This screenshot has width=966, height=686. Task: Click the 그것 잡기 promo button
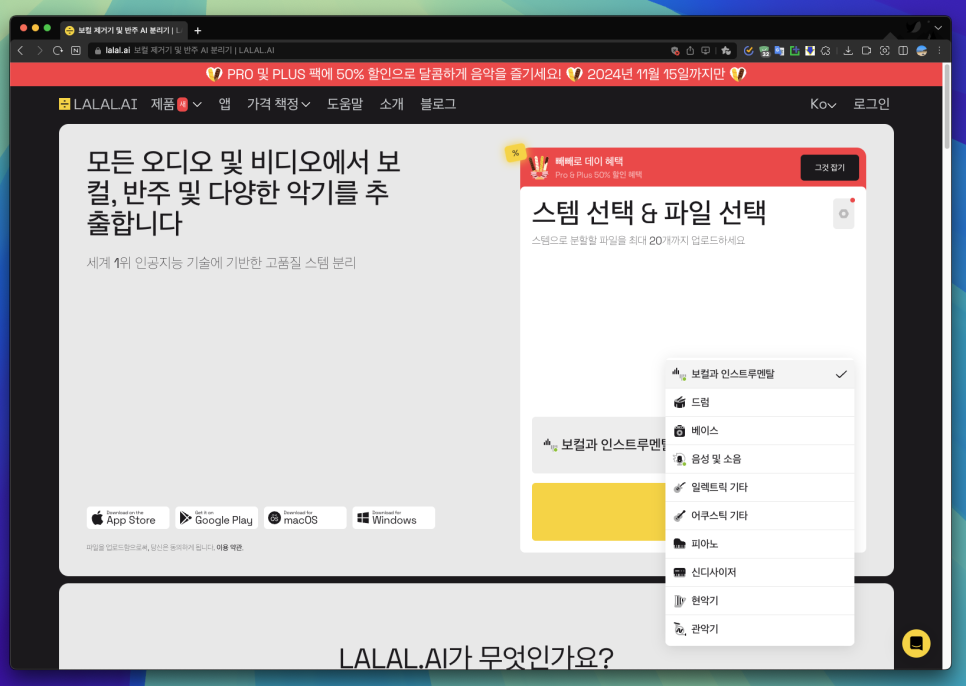[x=829, y=167]
